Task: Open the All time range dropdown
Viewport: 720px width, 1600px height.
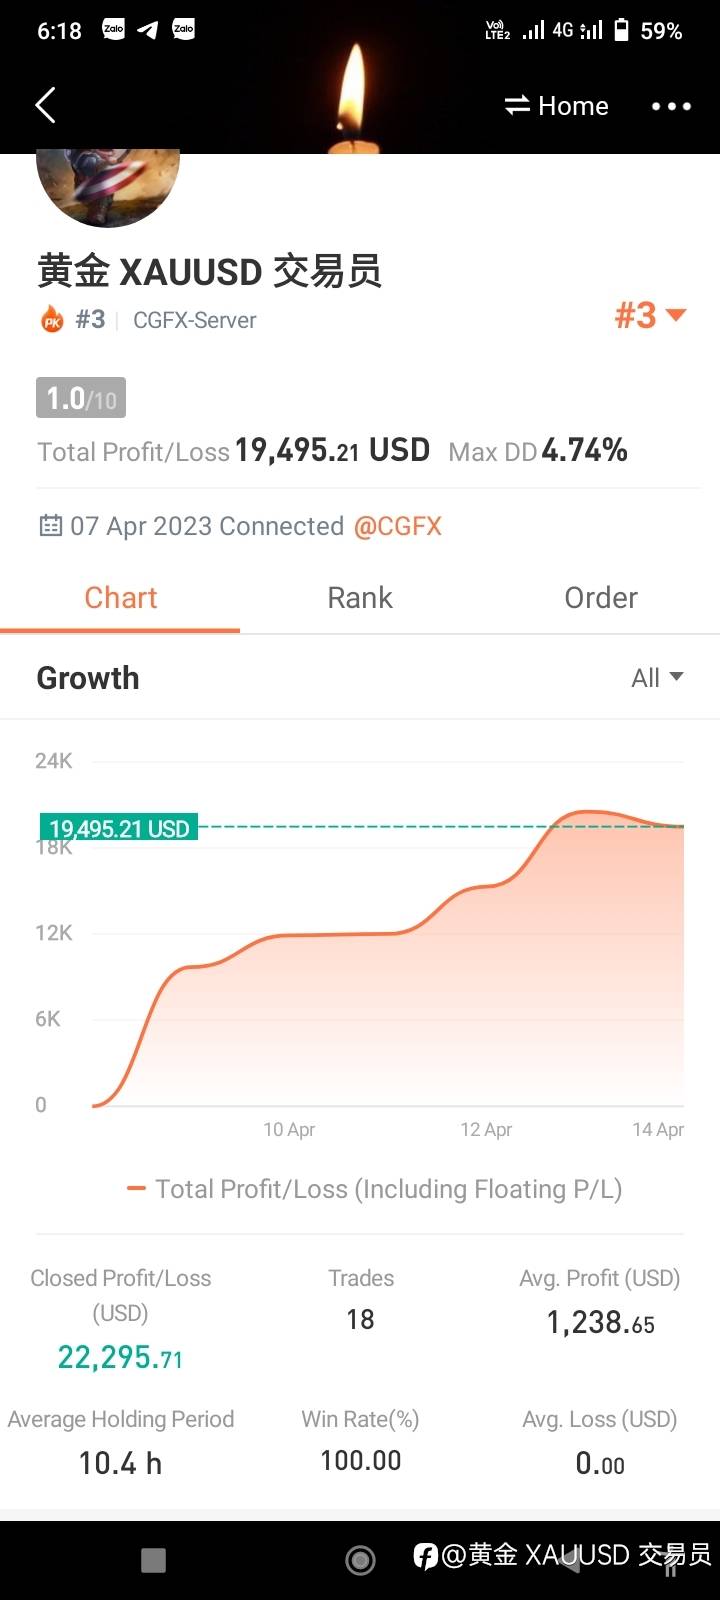Action: click(657, 678)
